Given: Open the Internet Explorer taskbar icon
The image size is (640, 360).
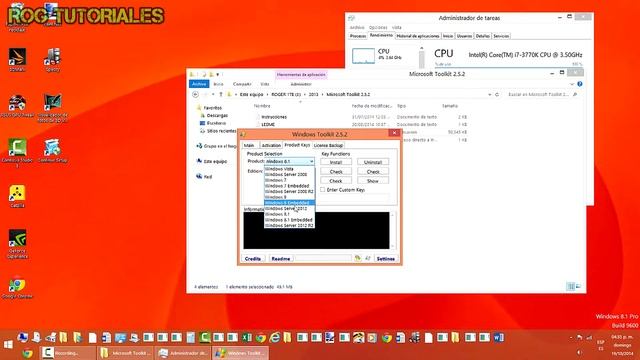Looking at the screenshot, I should tap(275, 338).
